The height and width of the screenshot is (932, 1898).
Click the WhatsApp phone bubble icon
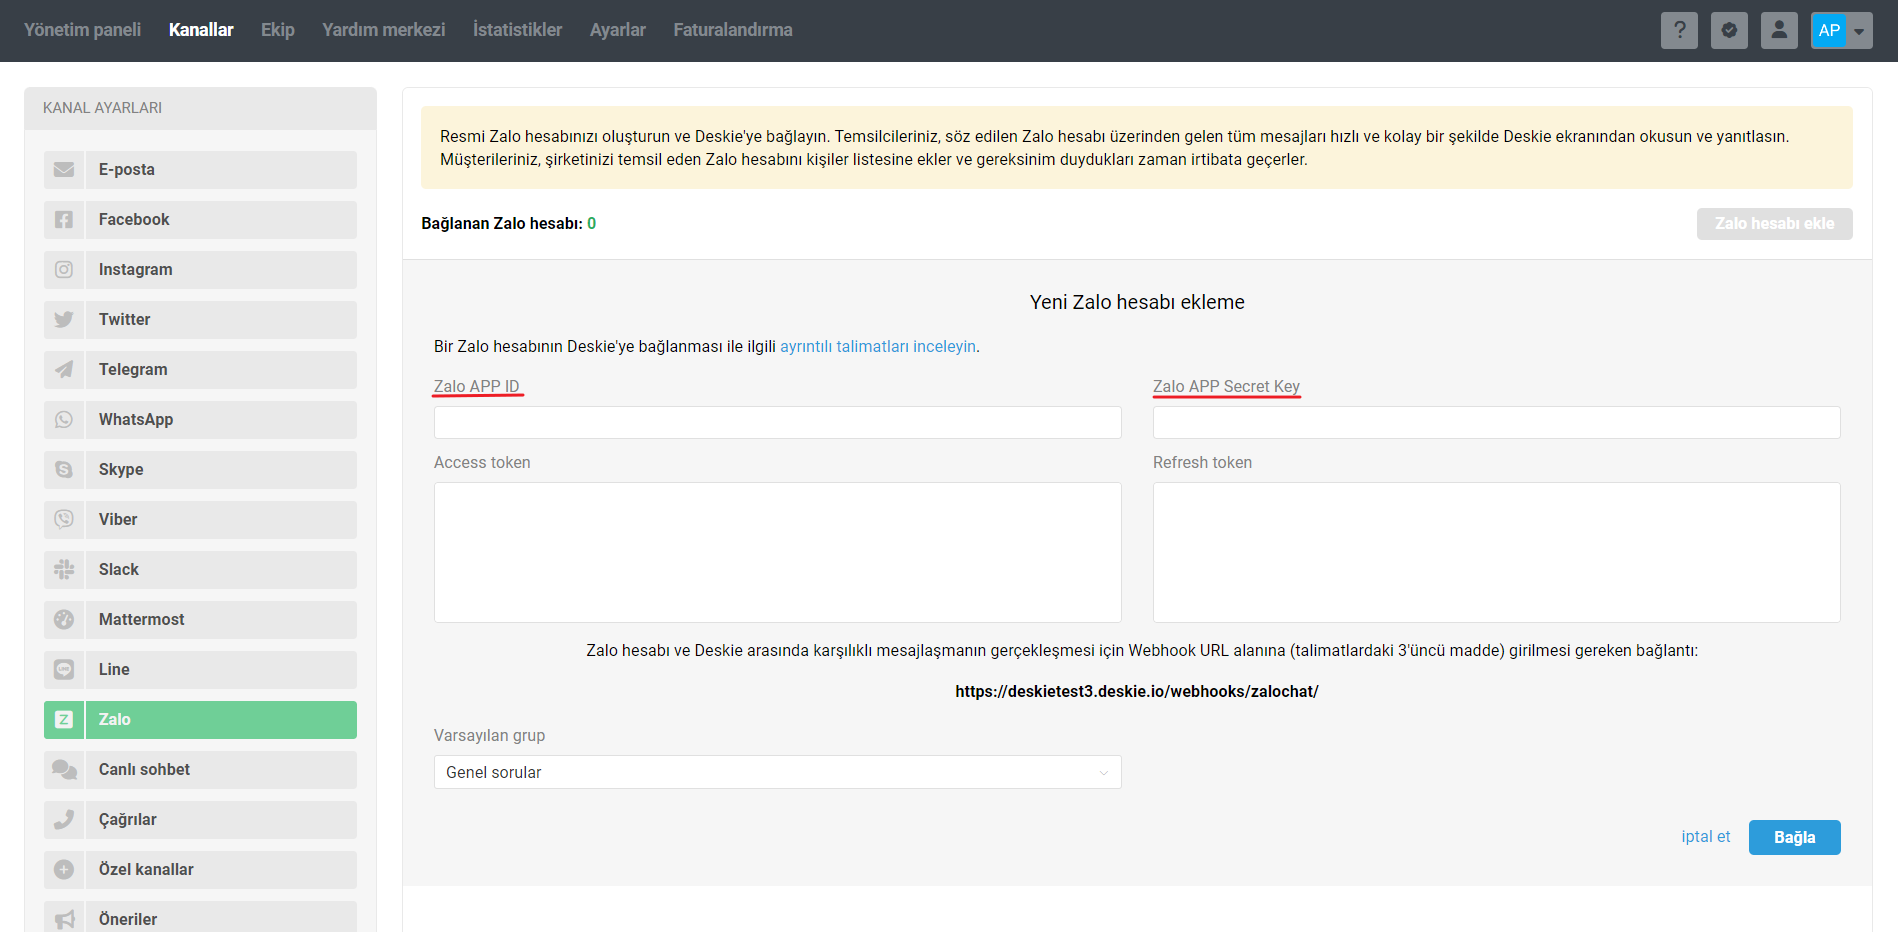pyautogui.click(x=64, y=420)
